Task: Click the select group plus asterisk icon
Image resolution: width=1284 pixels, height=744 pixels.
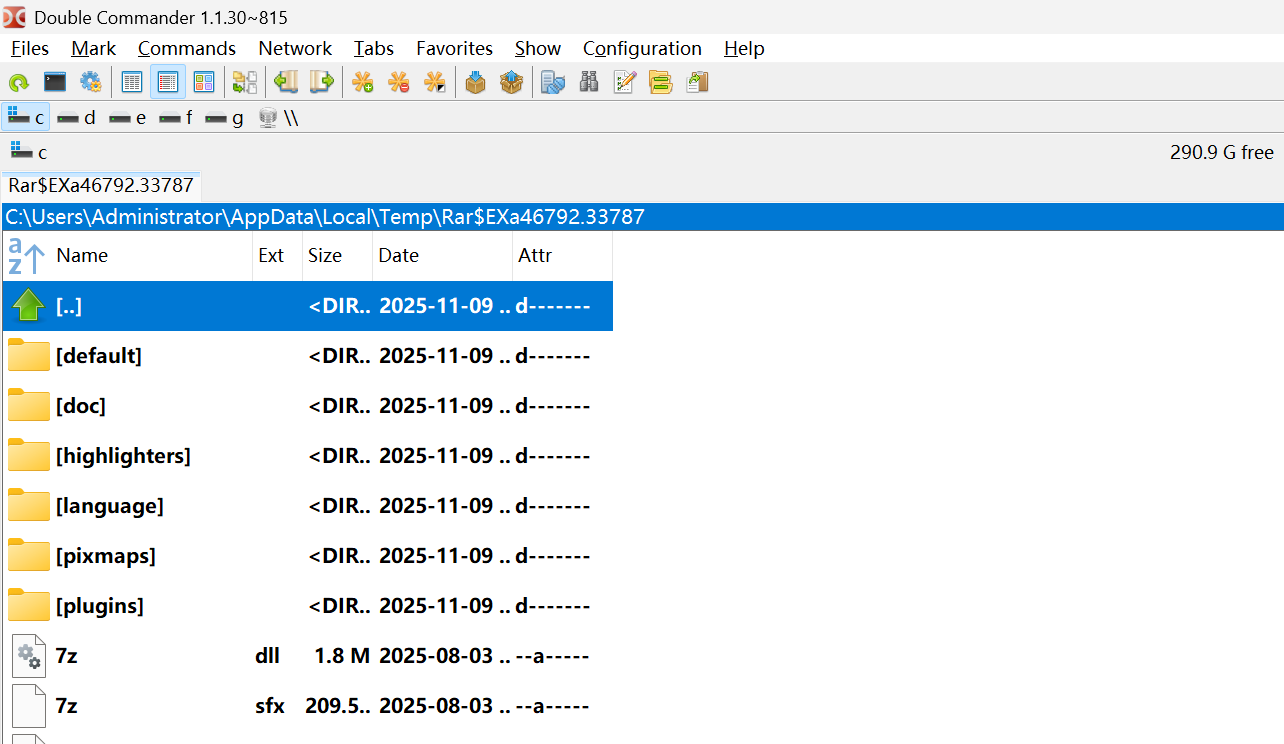Action: pyautogui.click(x=363, y=82)
